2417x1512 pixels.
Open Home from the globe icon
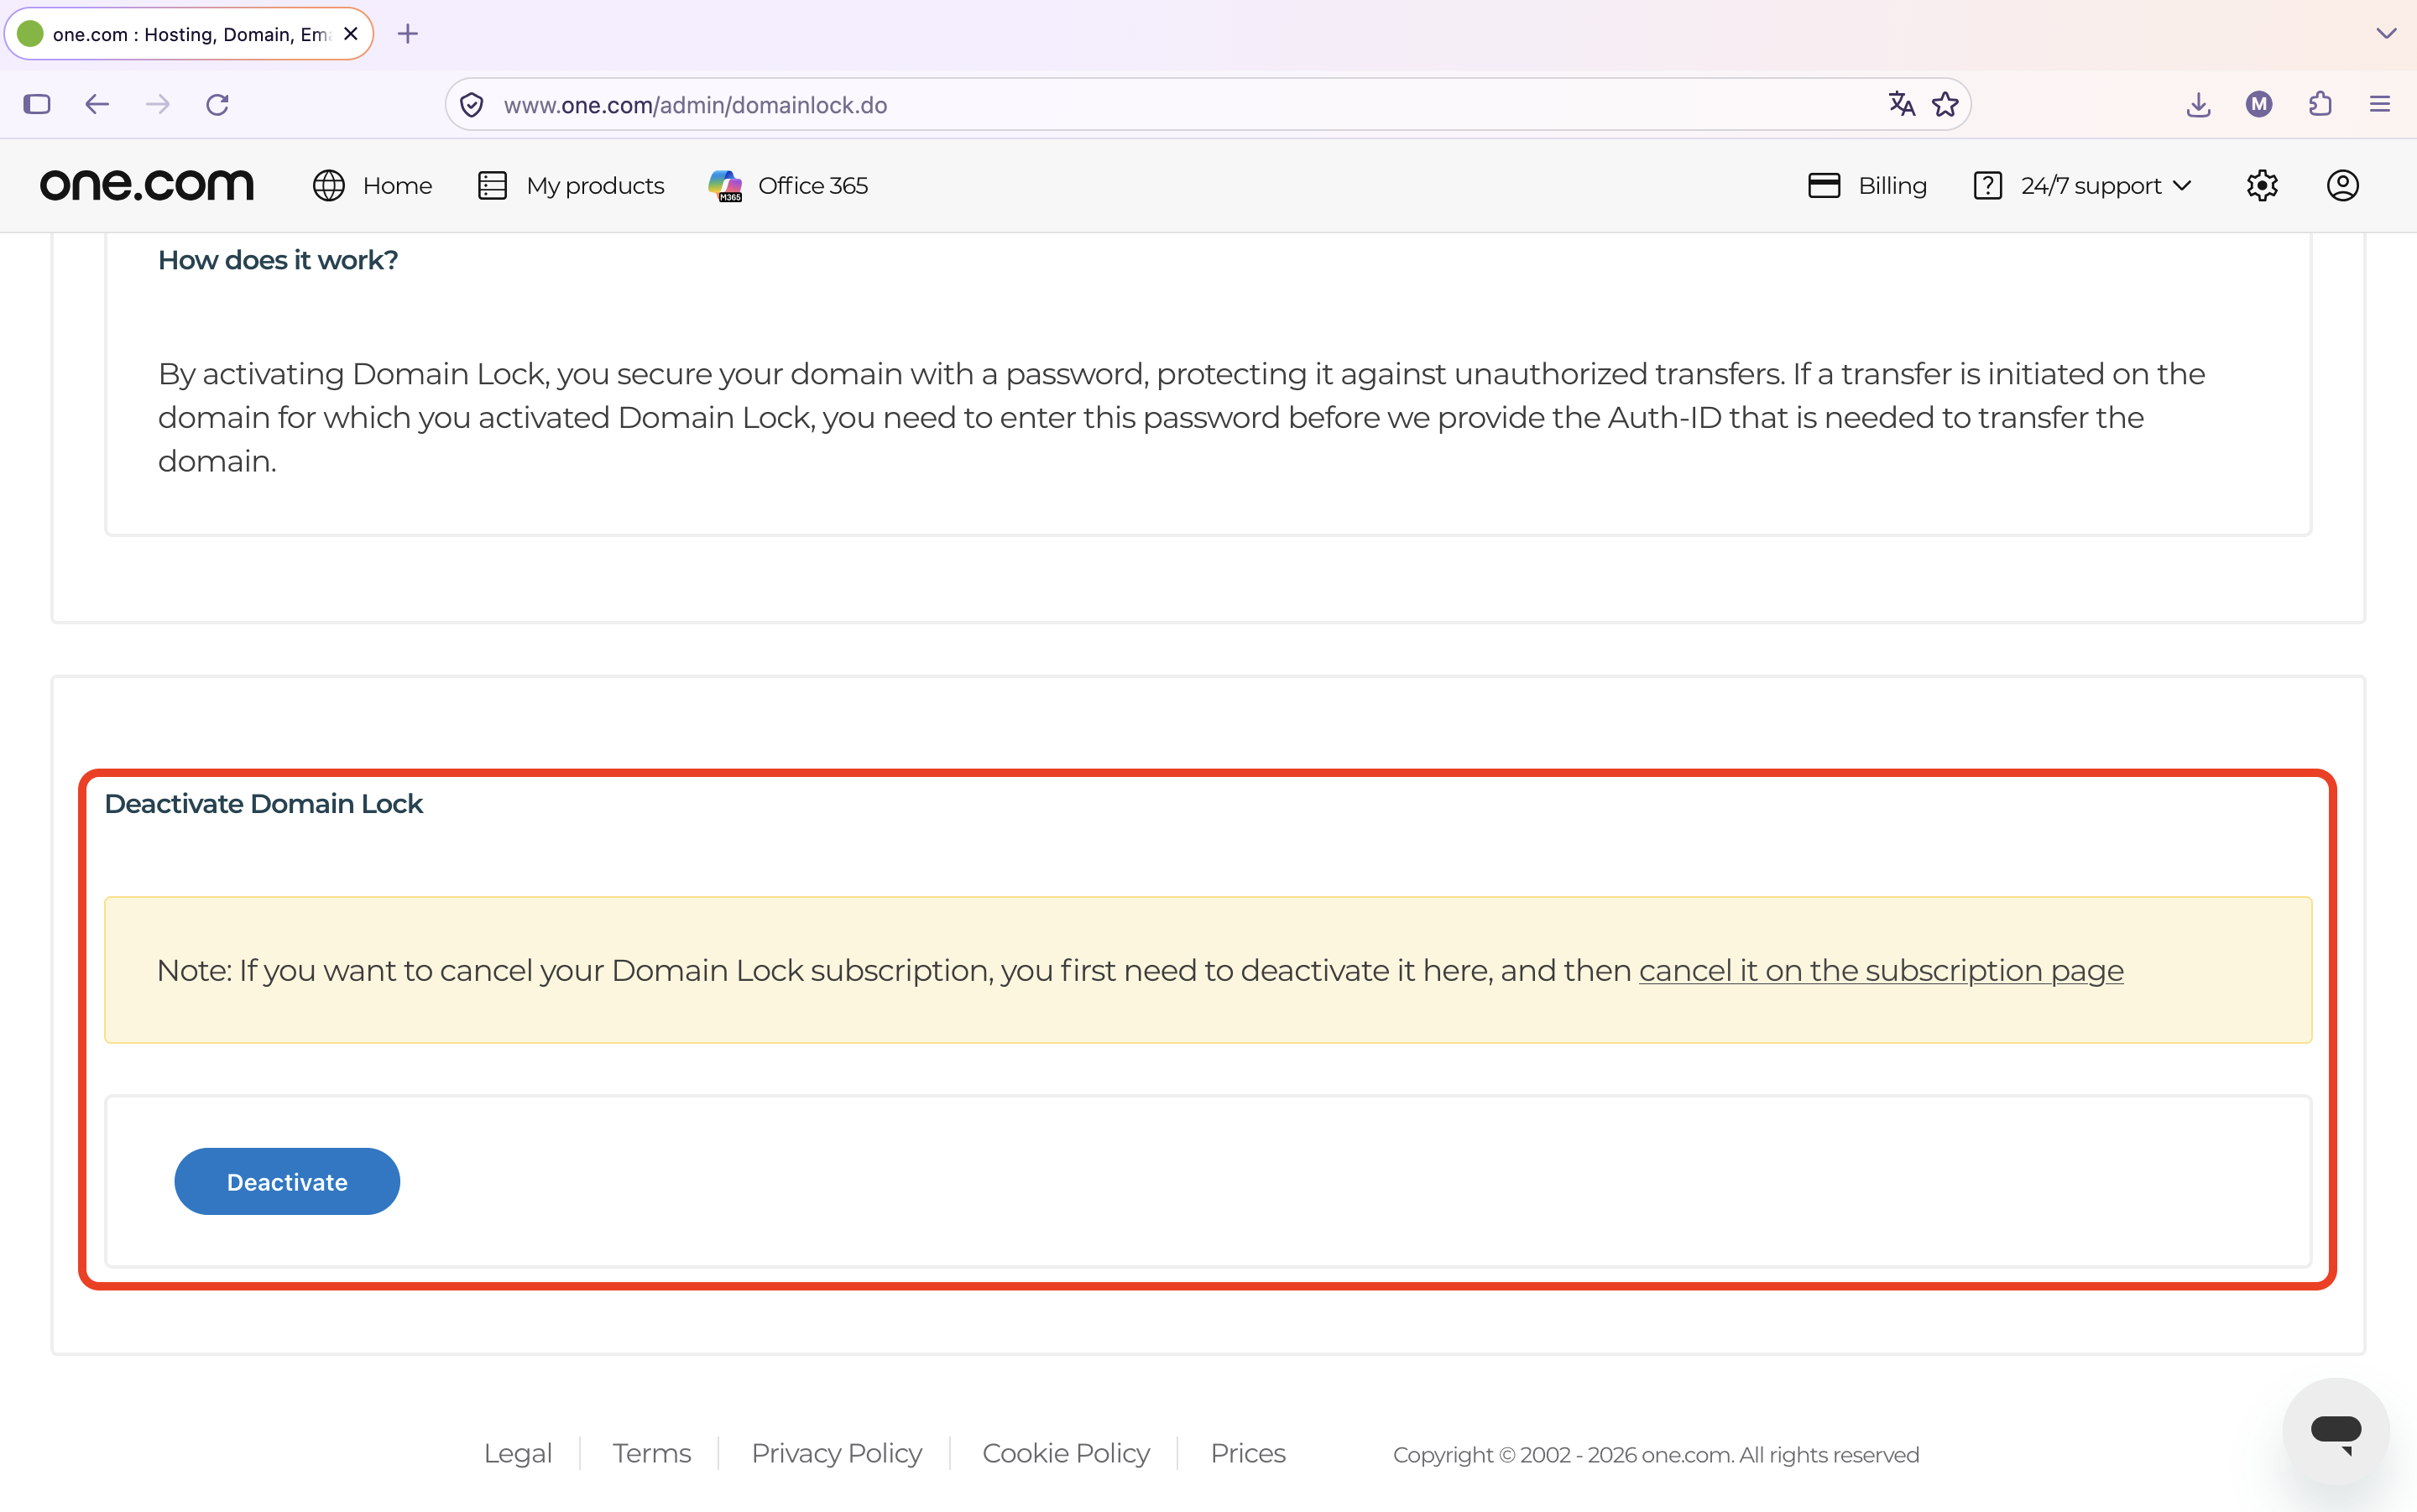372,186
